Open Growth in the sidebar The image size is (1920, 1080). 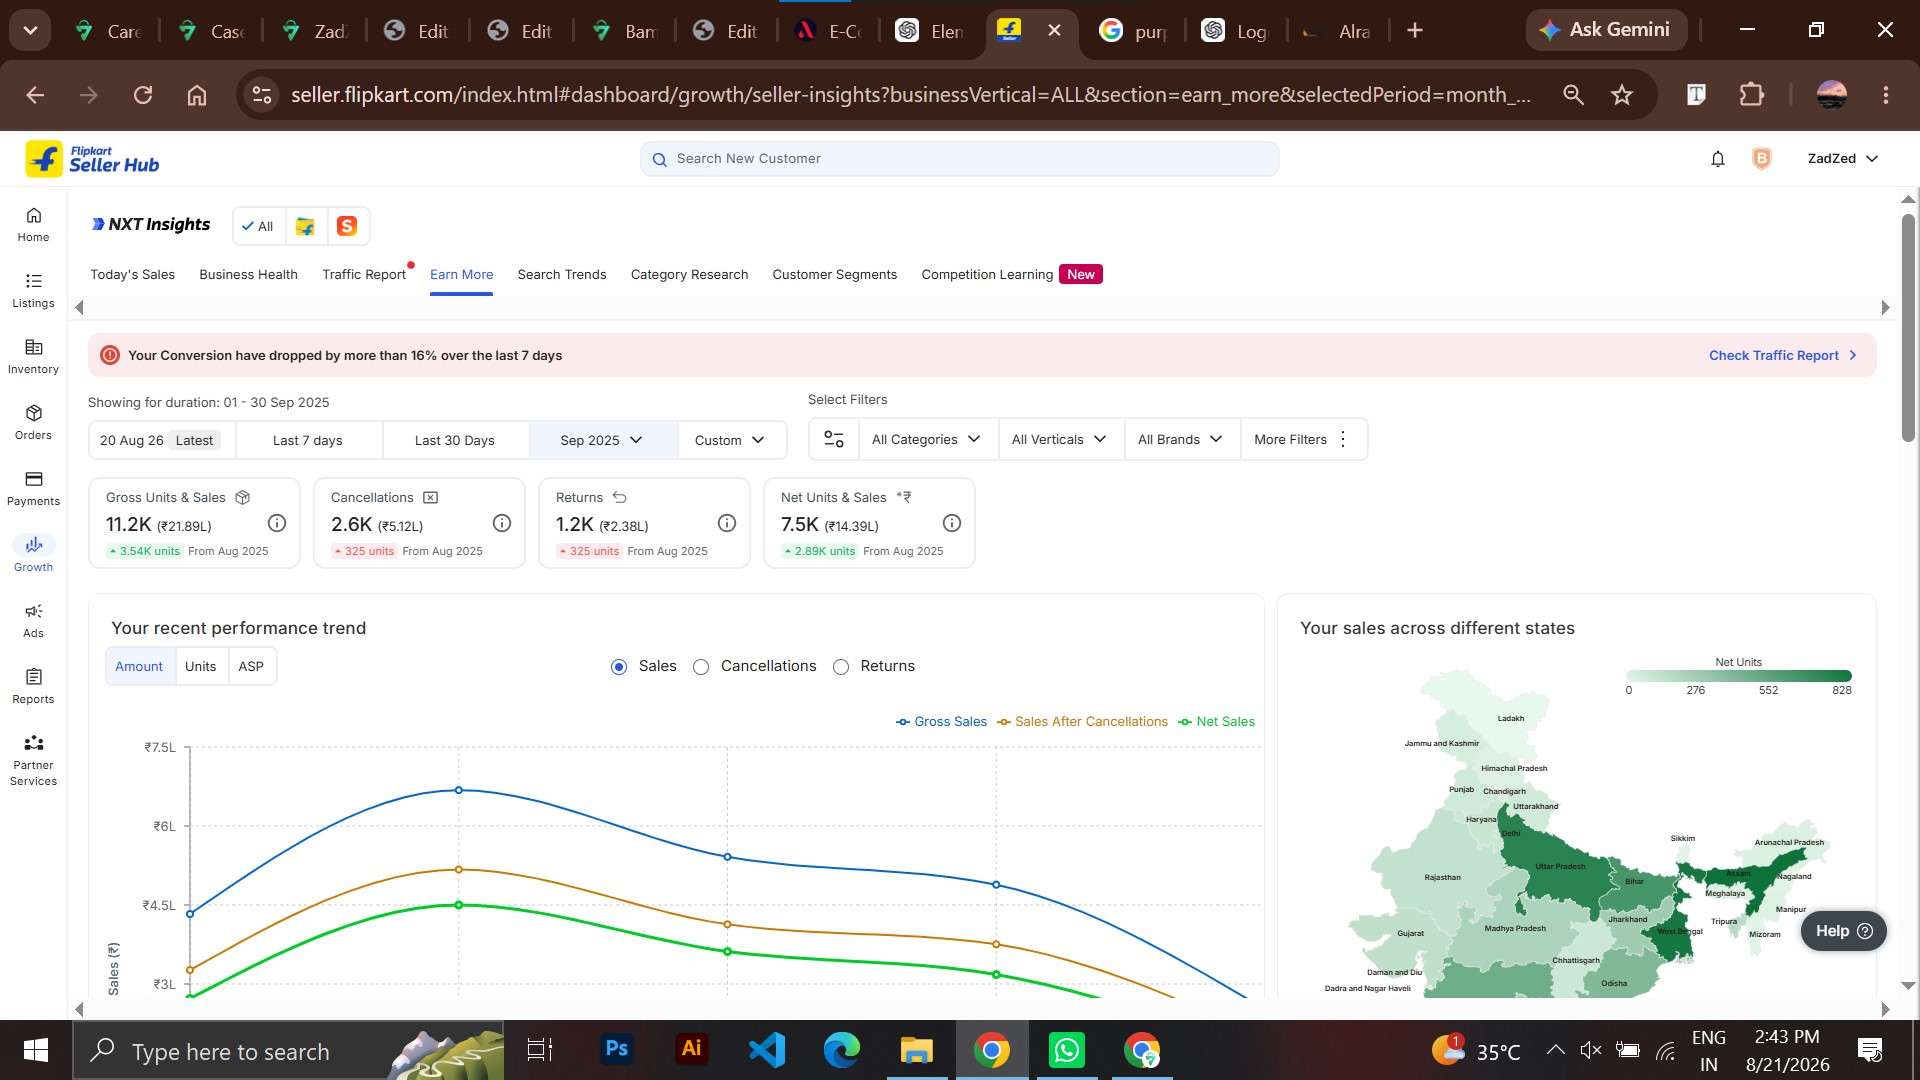pos(33,555)
